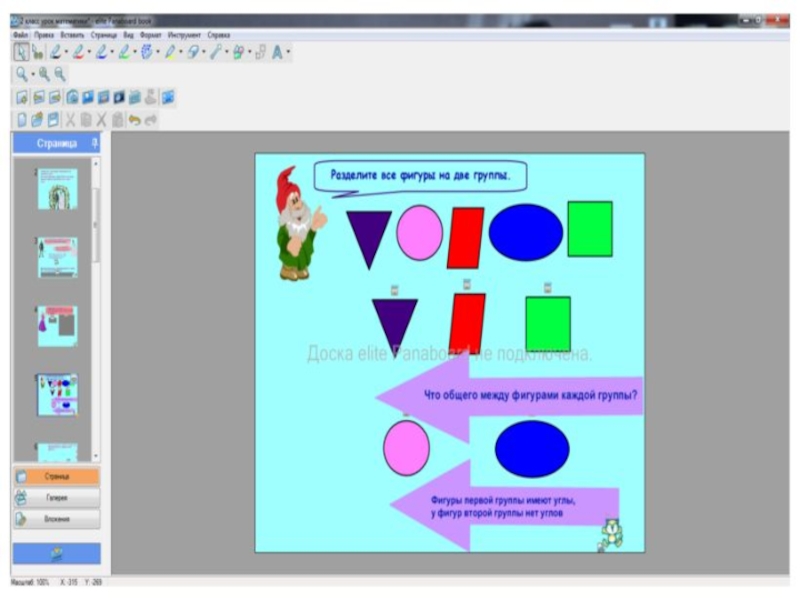Image resolution: width=800 pixels, height=600 pixels.
Task: Open the Файл menu
Action: tap(20, 34)
